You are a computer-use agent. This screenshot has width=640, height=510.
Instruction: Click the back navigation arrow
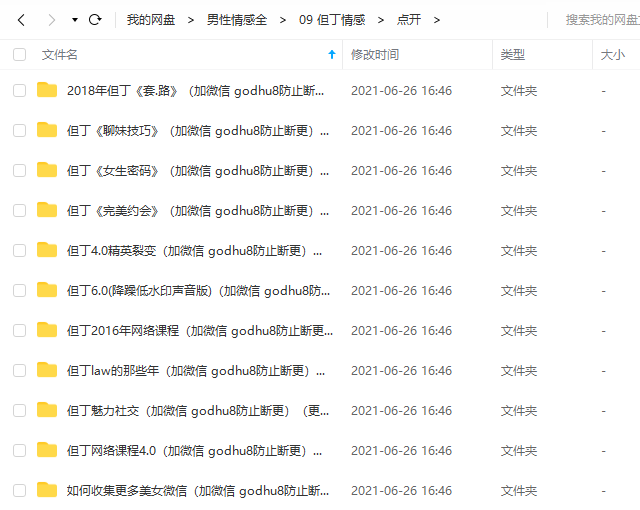(x=21, y=20)
